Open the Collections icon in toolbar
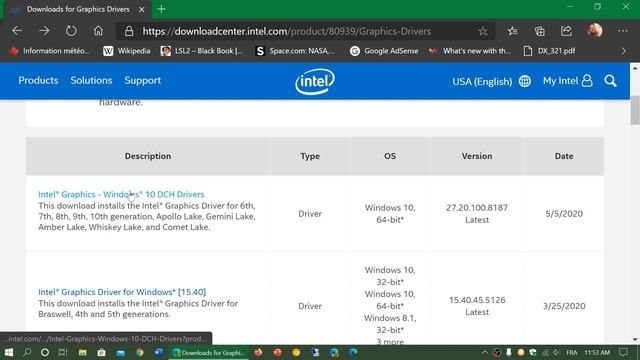This screenshot has height=360, width=640. click(x=540, y=31)
